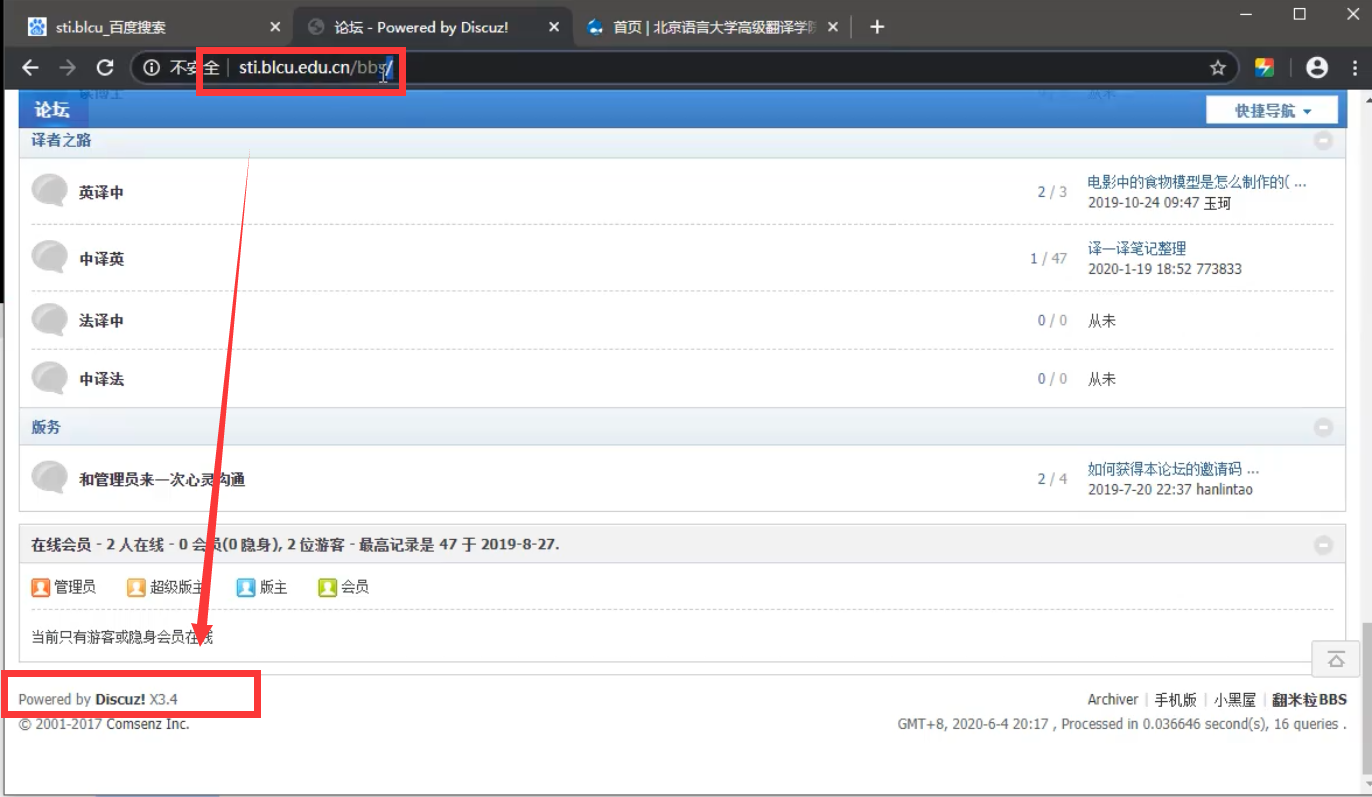
Task: Open the Chrome three-dot menu
Action: click(x=1353, y=67)
